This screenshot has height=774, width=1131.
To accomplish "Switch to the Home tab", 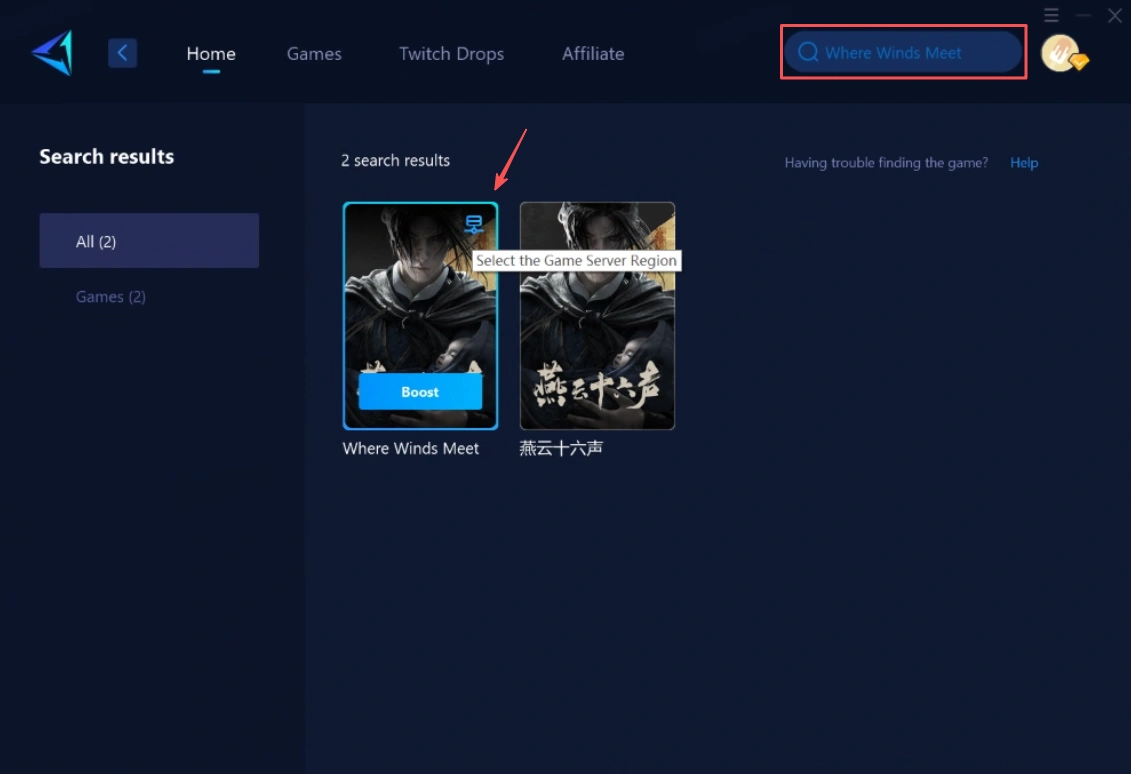I will (x=211, y=54).
